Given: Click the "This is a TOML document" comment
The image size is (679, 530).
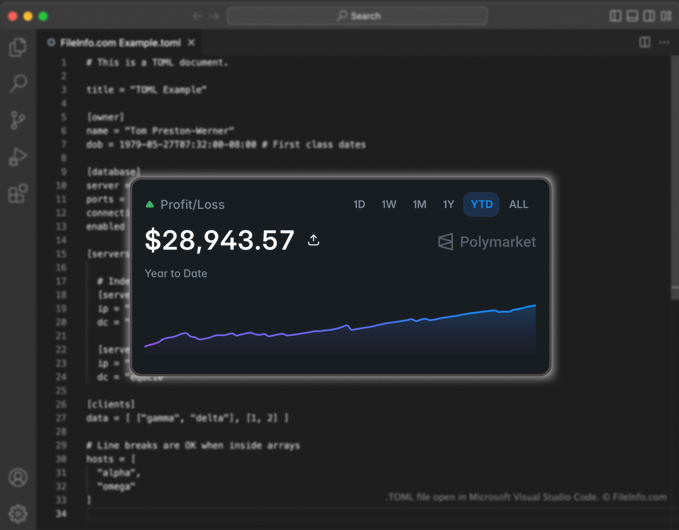Looking at the screenshot, I should coord(157,63).
